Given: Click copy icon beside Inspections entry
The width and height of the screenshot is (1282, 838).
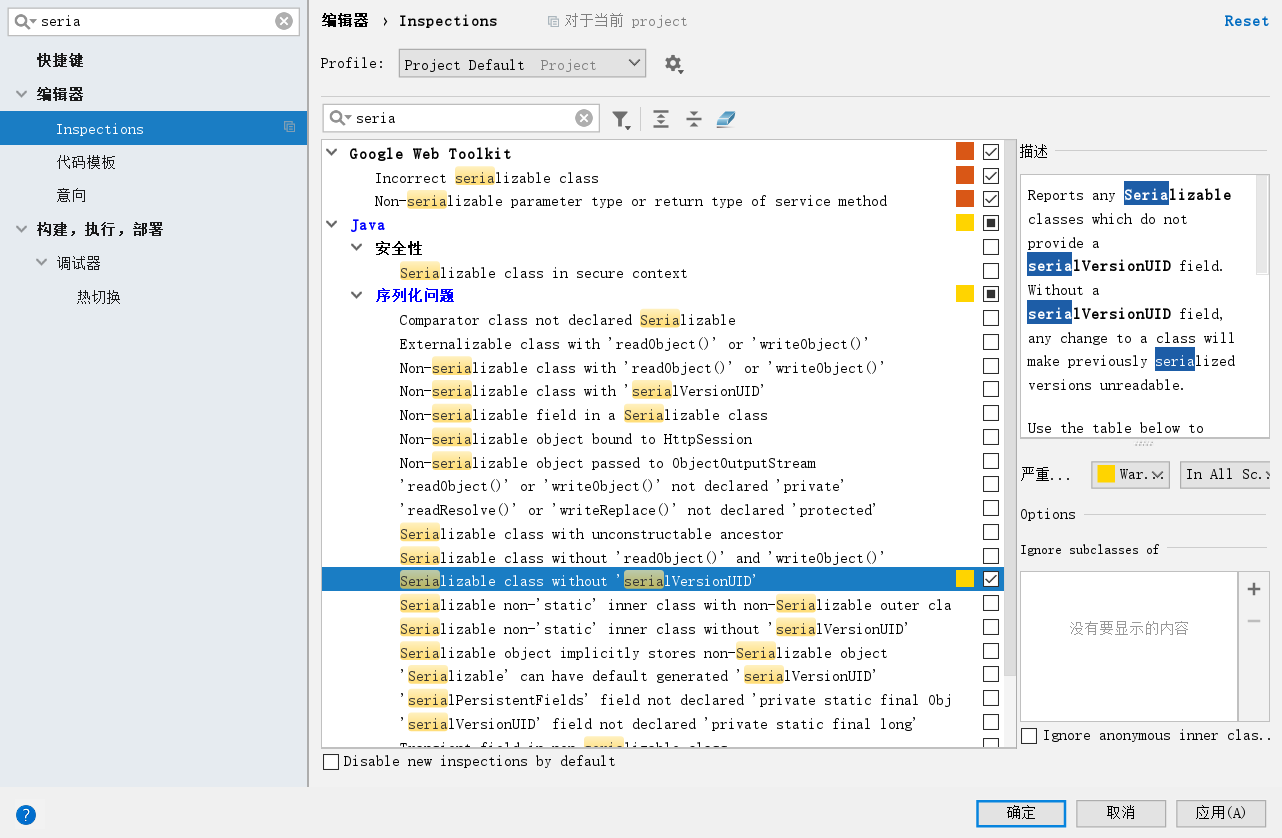Looking at the screenshot, I should point(290,127).
